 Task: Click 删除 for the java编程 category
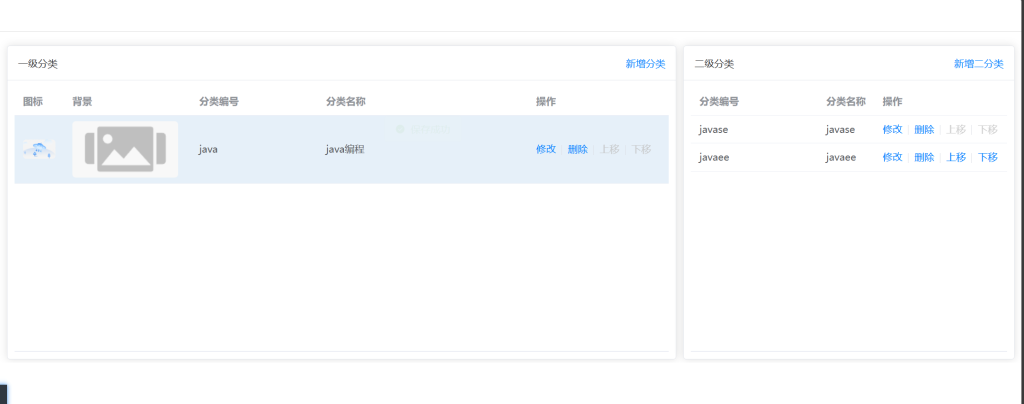578,149
